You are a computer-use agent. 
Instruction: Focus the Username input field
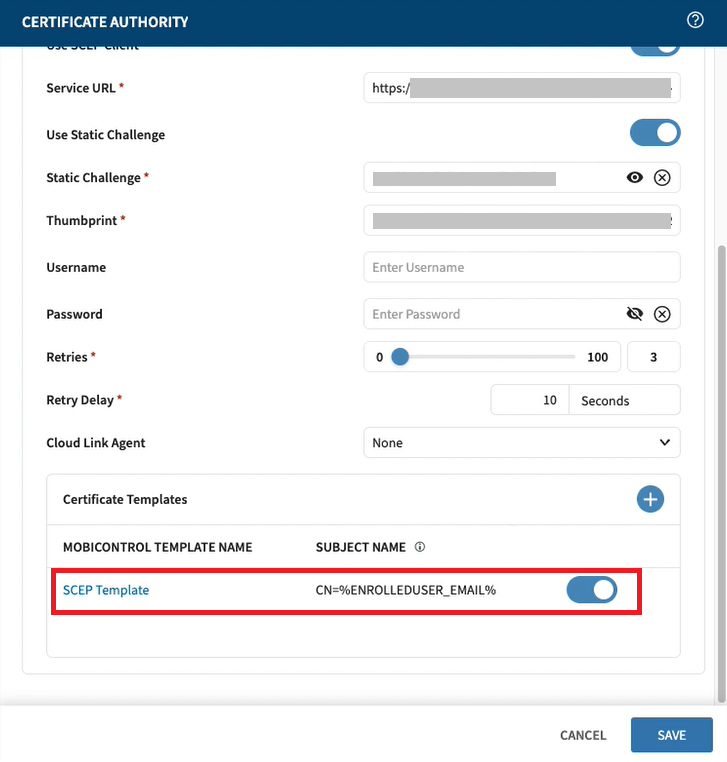(x=521, y=268)
